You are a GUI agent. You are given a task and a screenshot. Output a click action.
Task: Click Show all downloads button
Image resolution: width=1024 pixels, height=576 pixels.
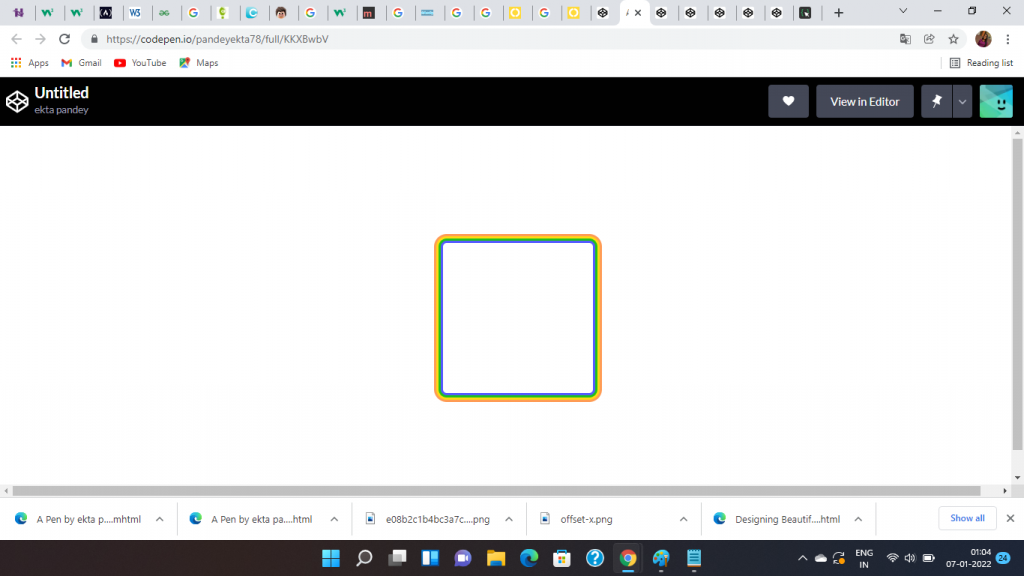[x=967, y=518]
